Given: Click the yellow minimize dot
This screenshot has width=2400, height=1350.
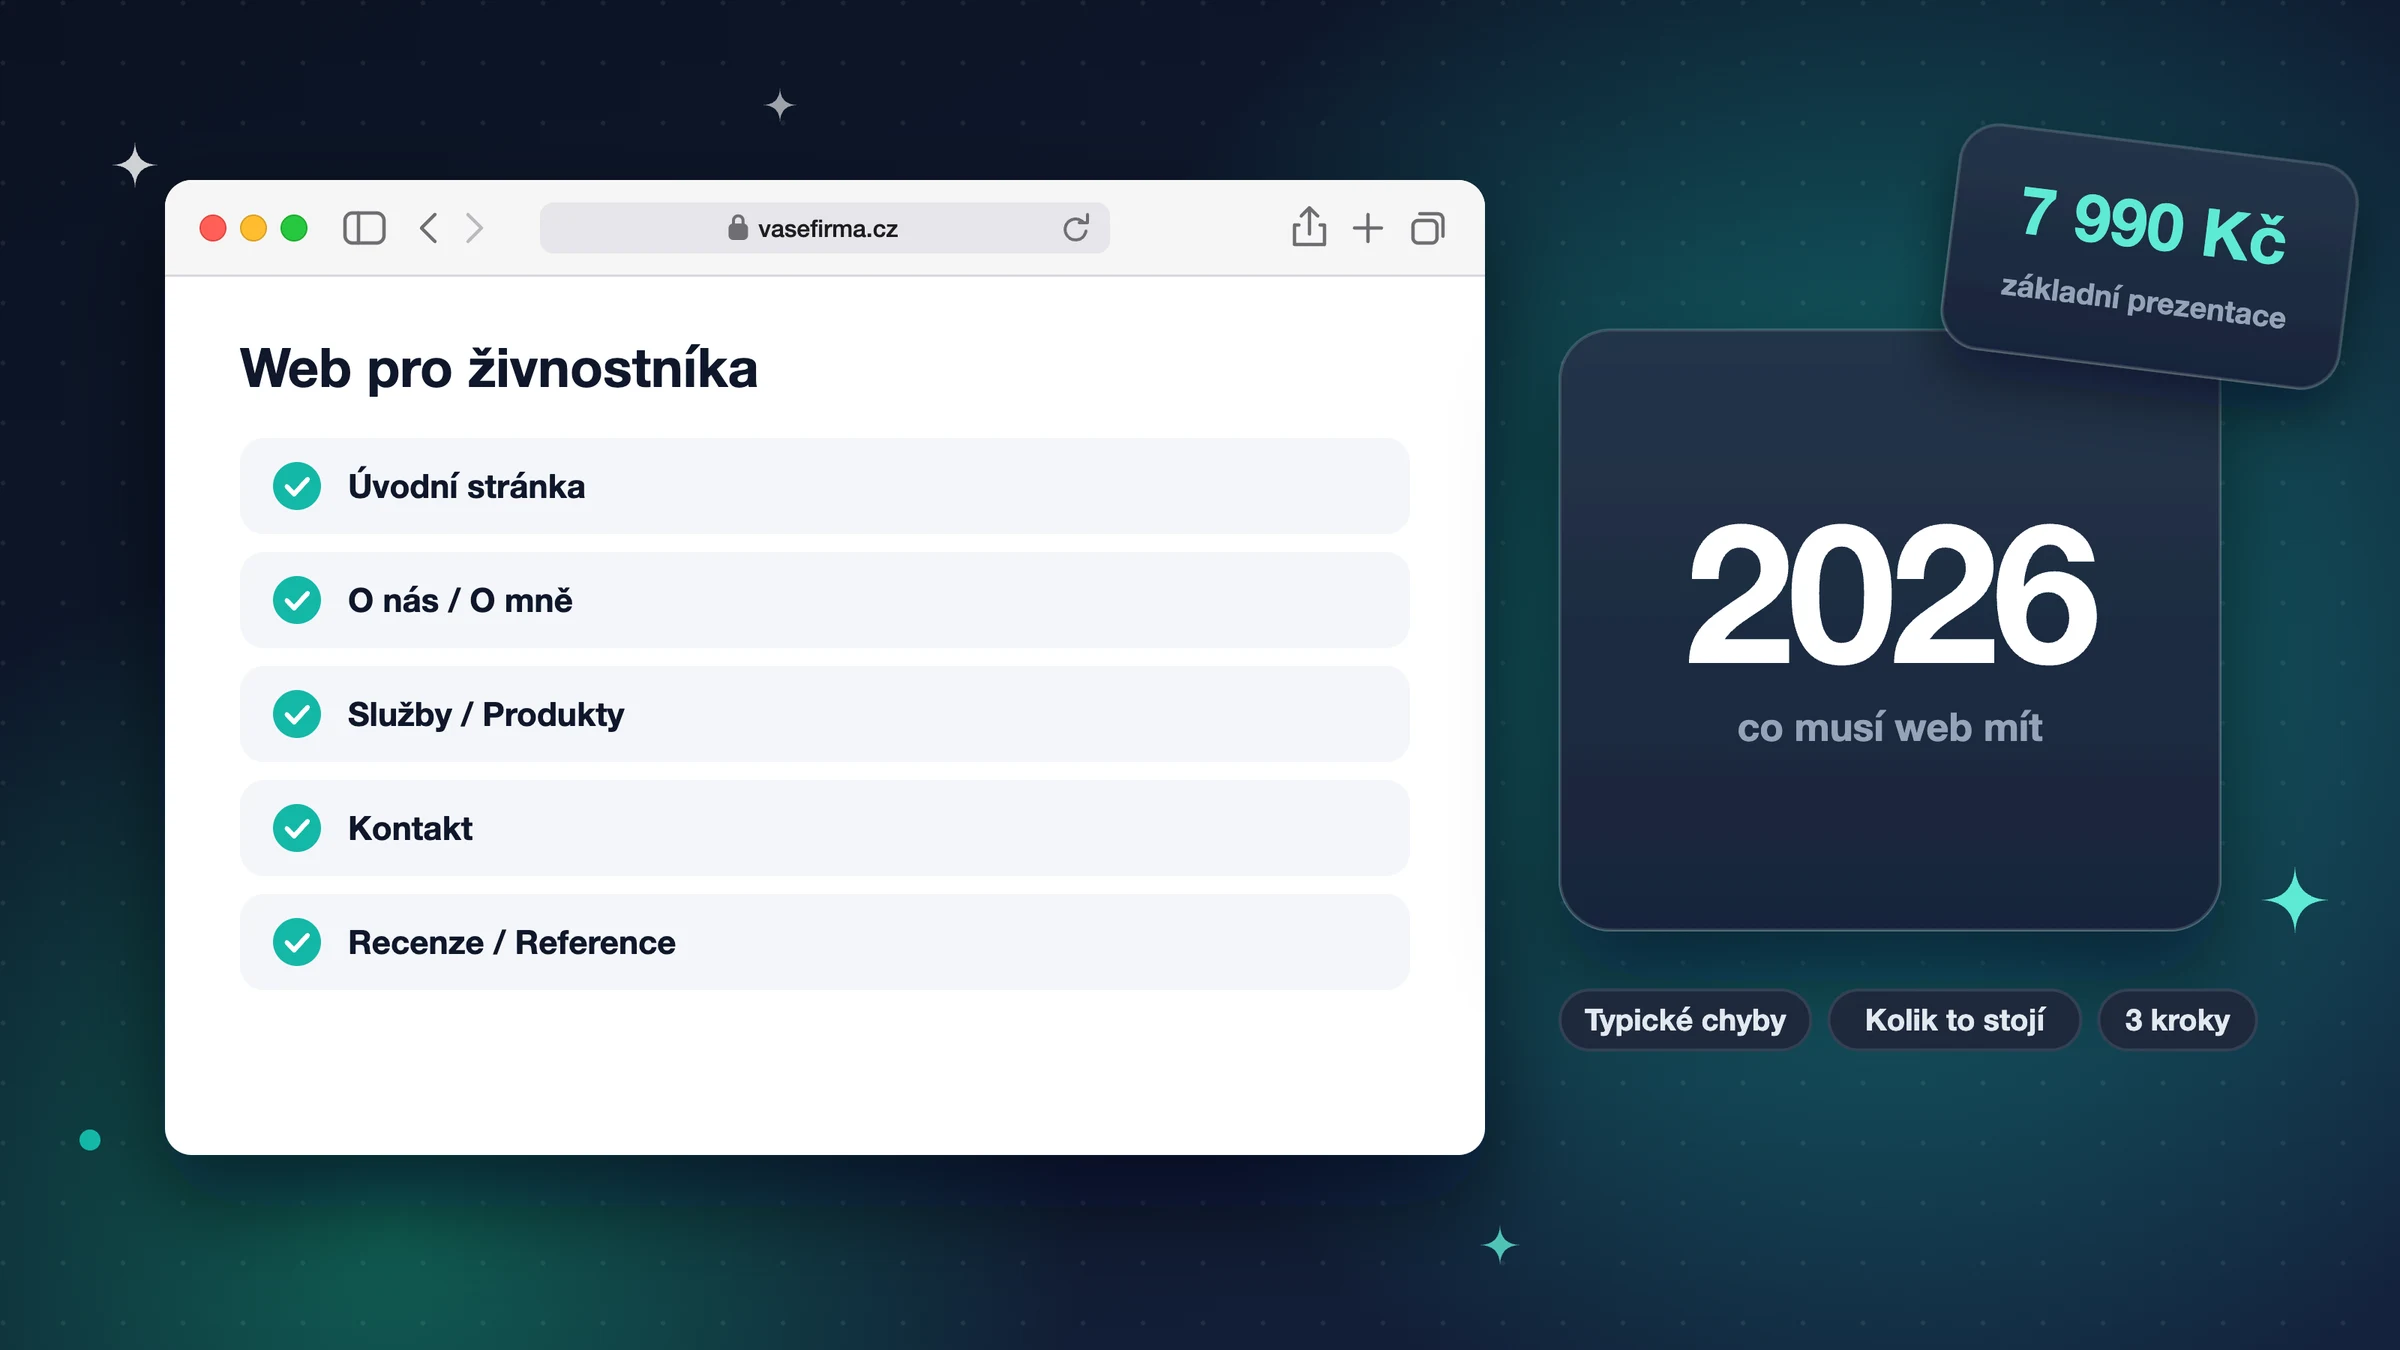Looking at the screenshot, I should pos(254,228).
